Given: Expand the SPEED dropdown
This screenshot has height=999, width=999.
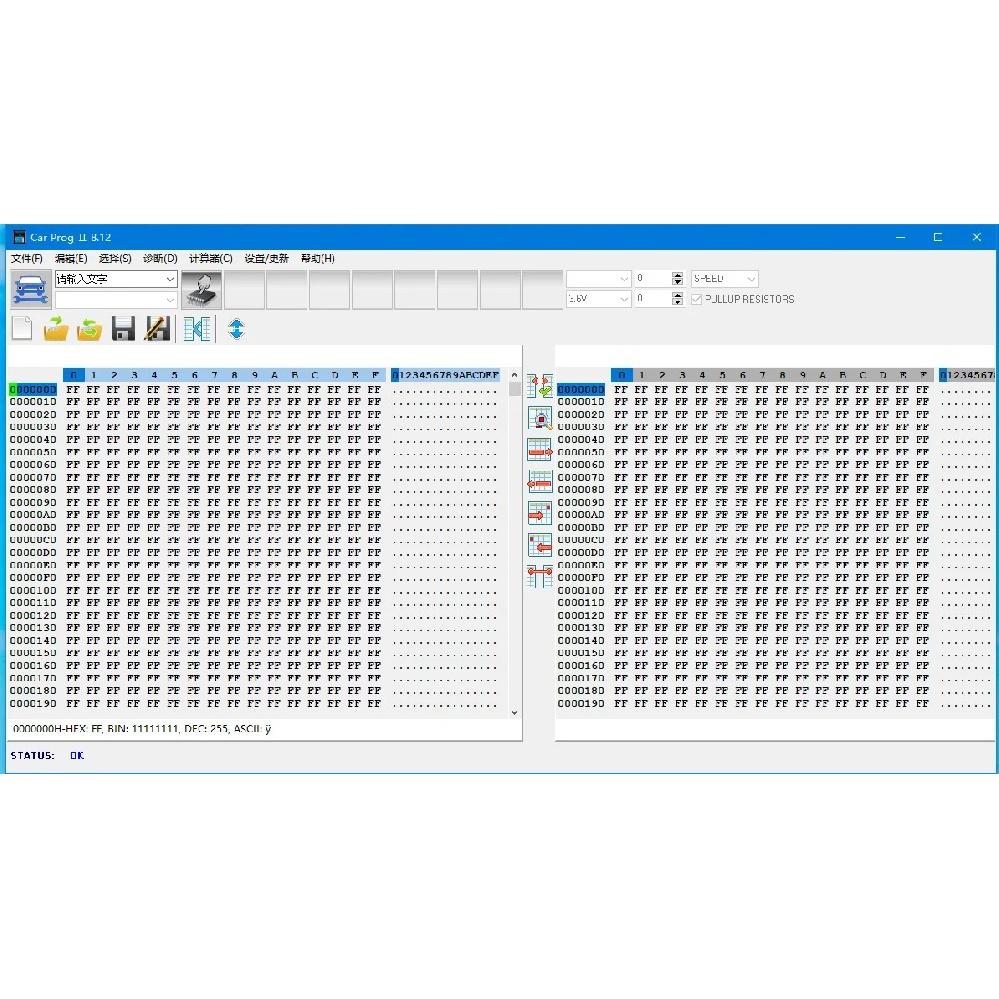Looking at the screenshot, I should 724,278.
